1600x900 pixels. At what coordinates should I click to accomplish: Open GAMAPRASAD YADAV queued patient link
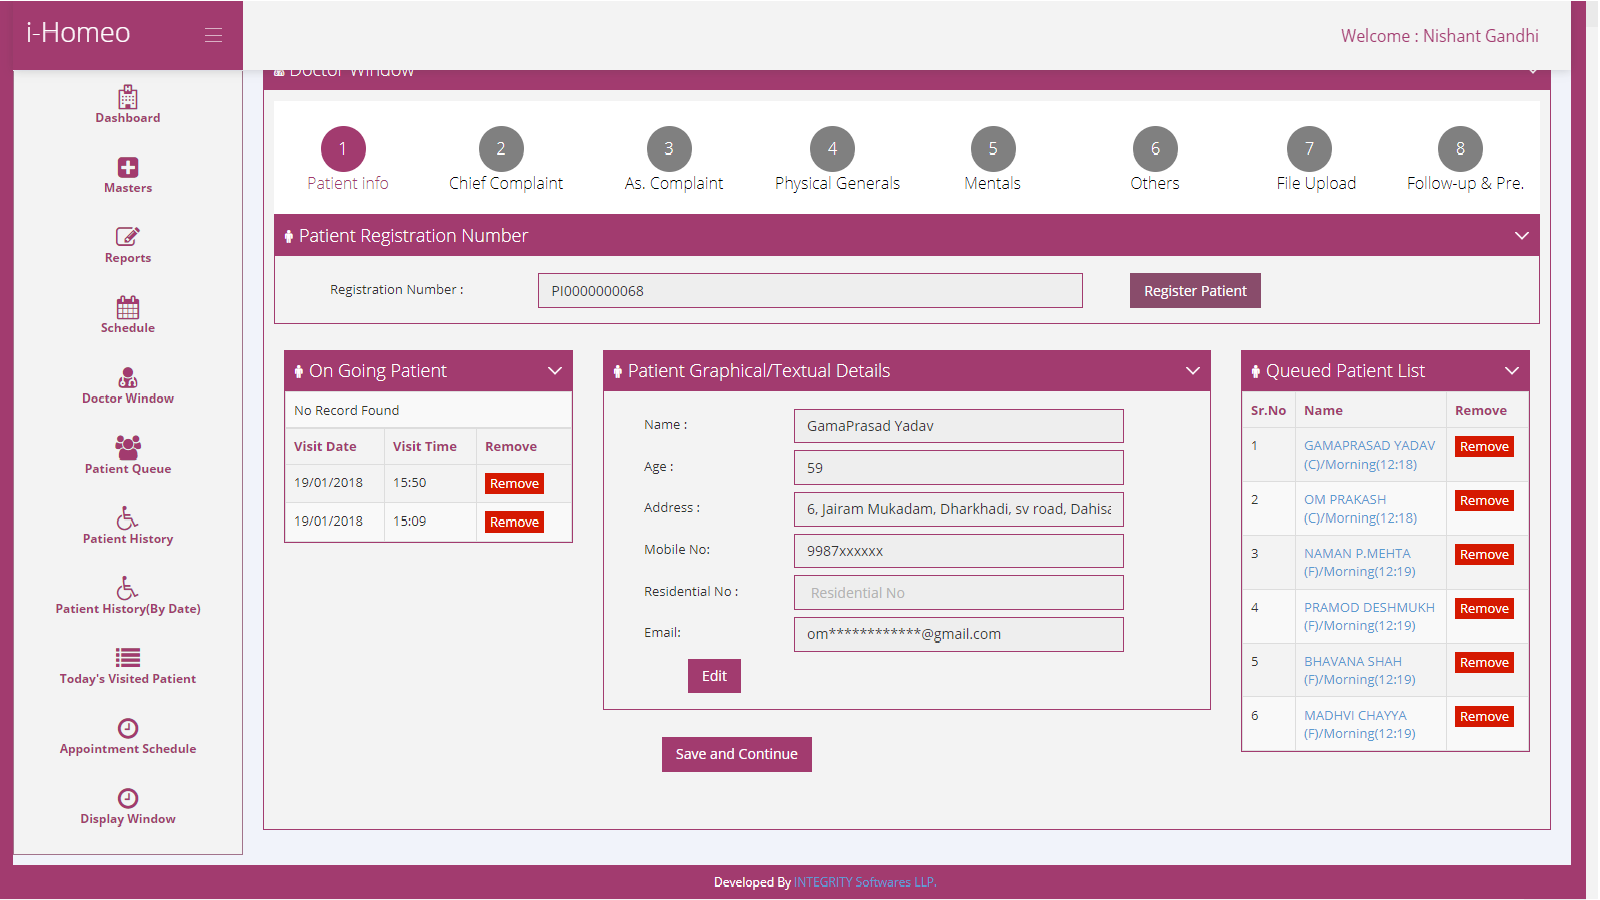click(x=1369, y=455)
